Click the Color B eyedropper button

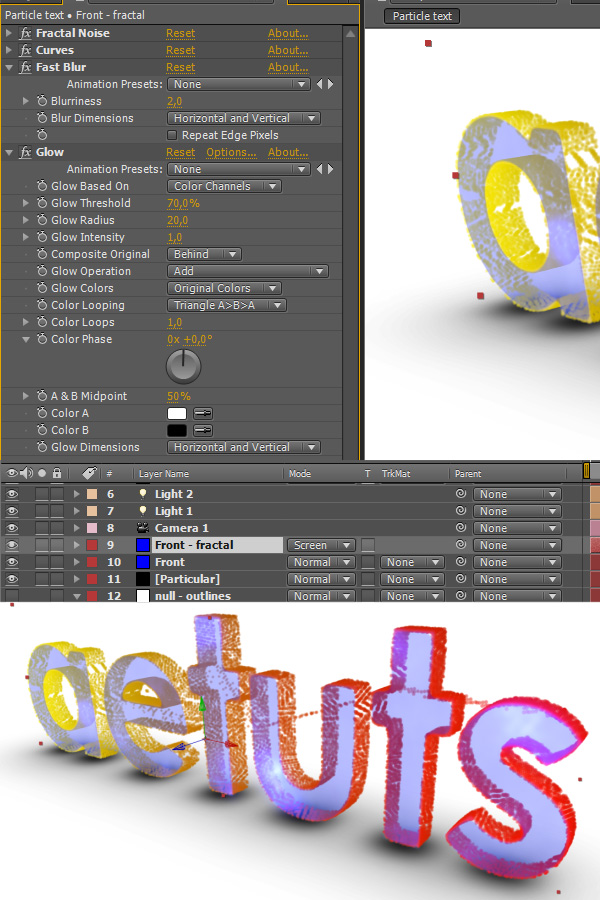point(203,430)
